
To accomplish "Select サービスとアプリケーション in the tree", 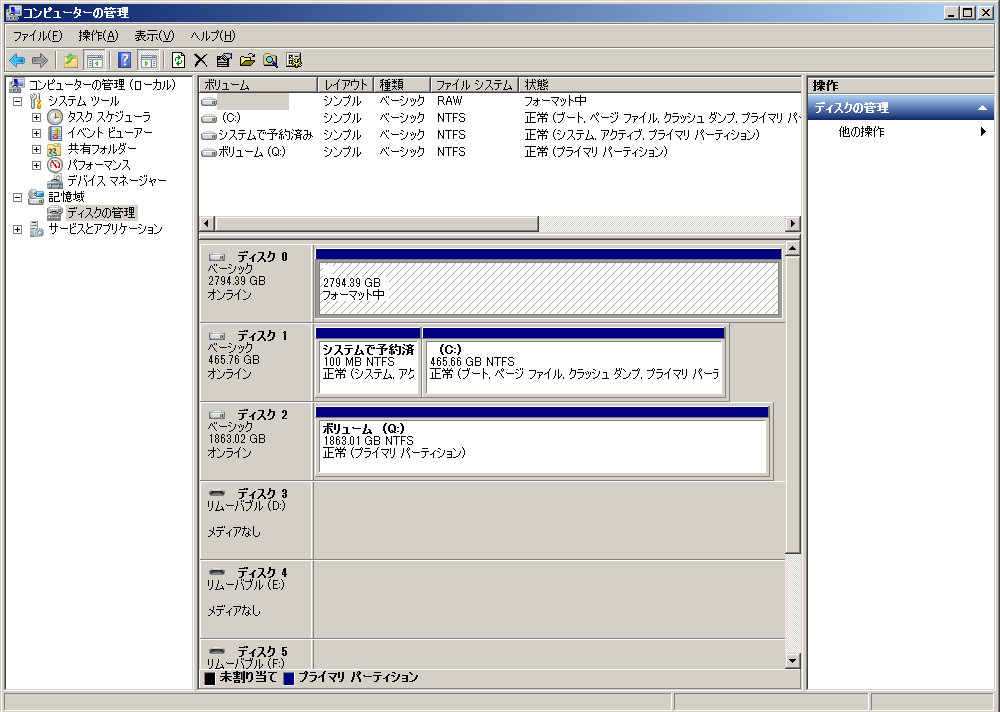I will 105,228.
